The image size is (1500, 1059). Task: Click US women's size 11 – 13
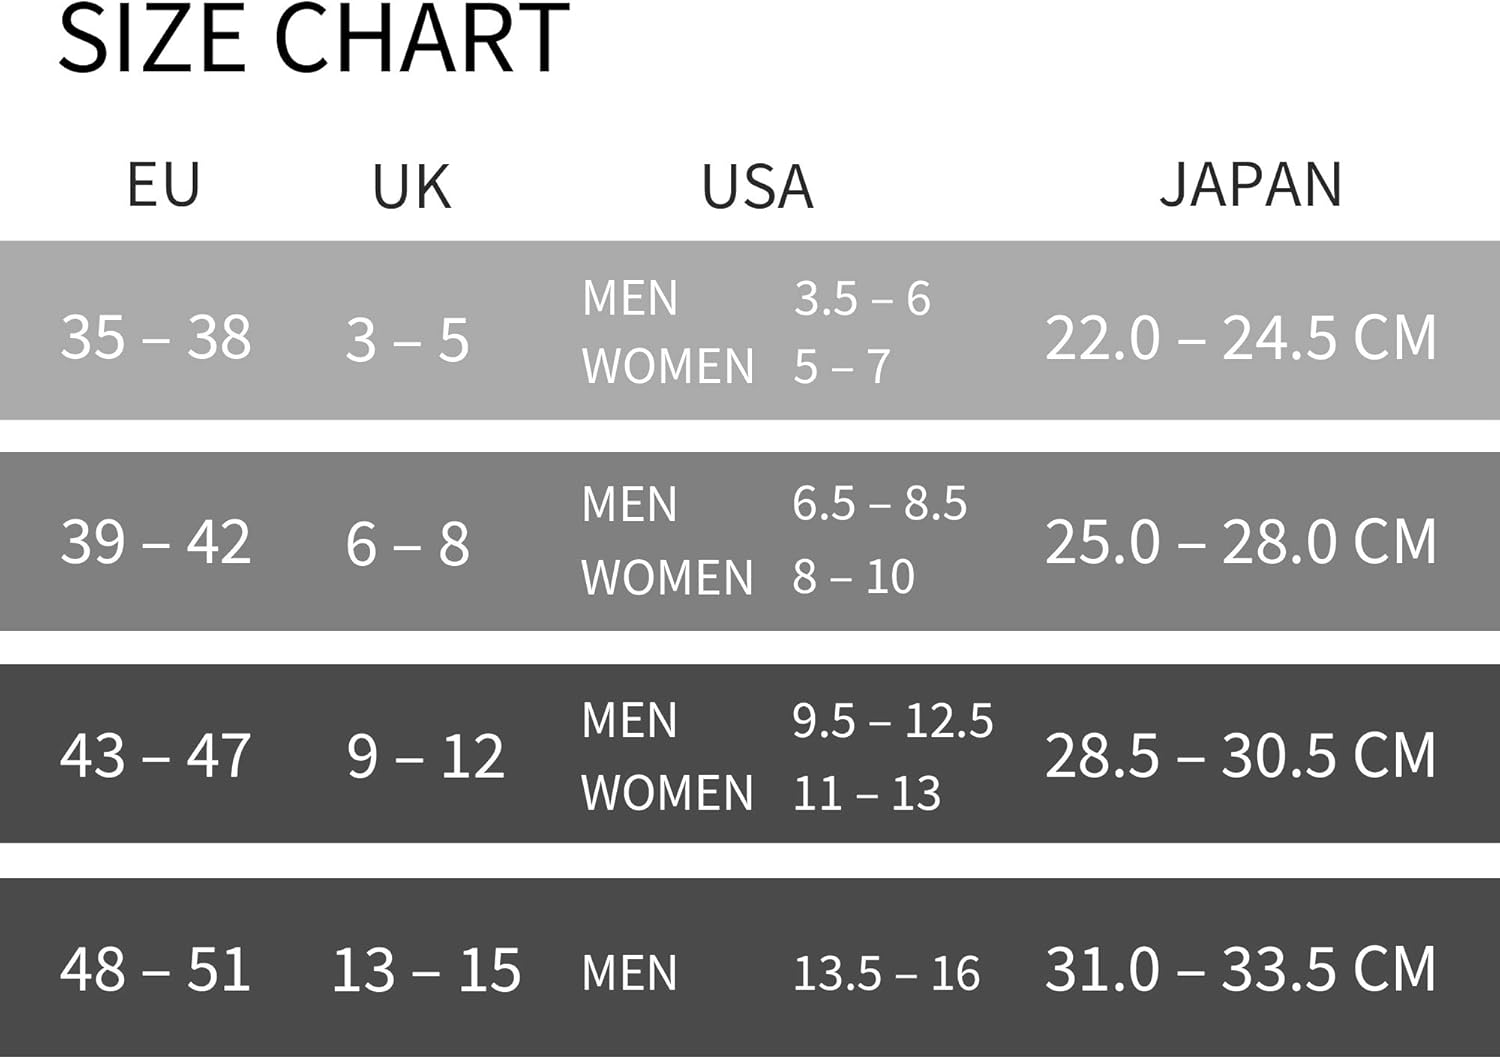pyautogui.click(x=866, y=794)
